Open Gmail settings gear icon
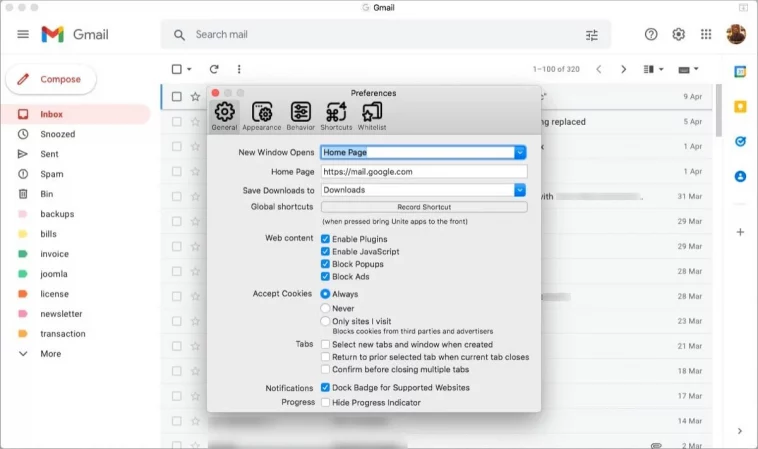The width and height of the screenshot is (758, 449). coord(678,34)
